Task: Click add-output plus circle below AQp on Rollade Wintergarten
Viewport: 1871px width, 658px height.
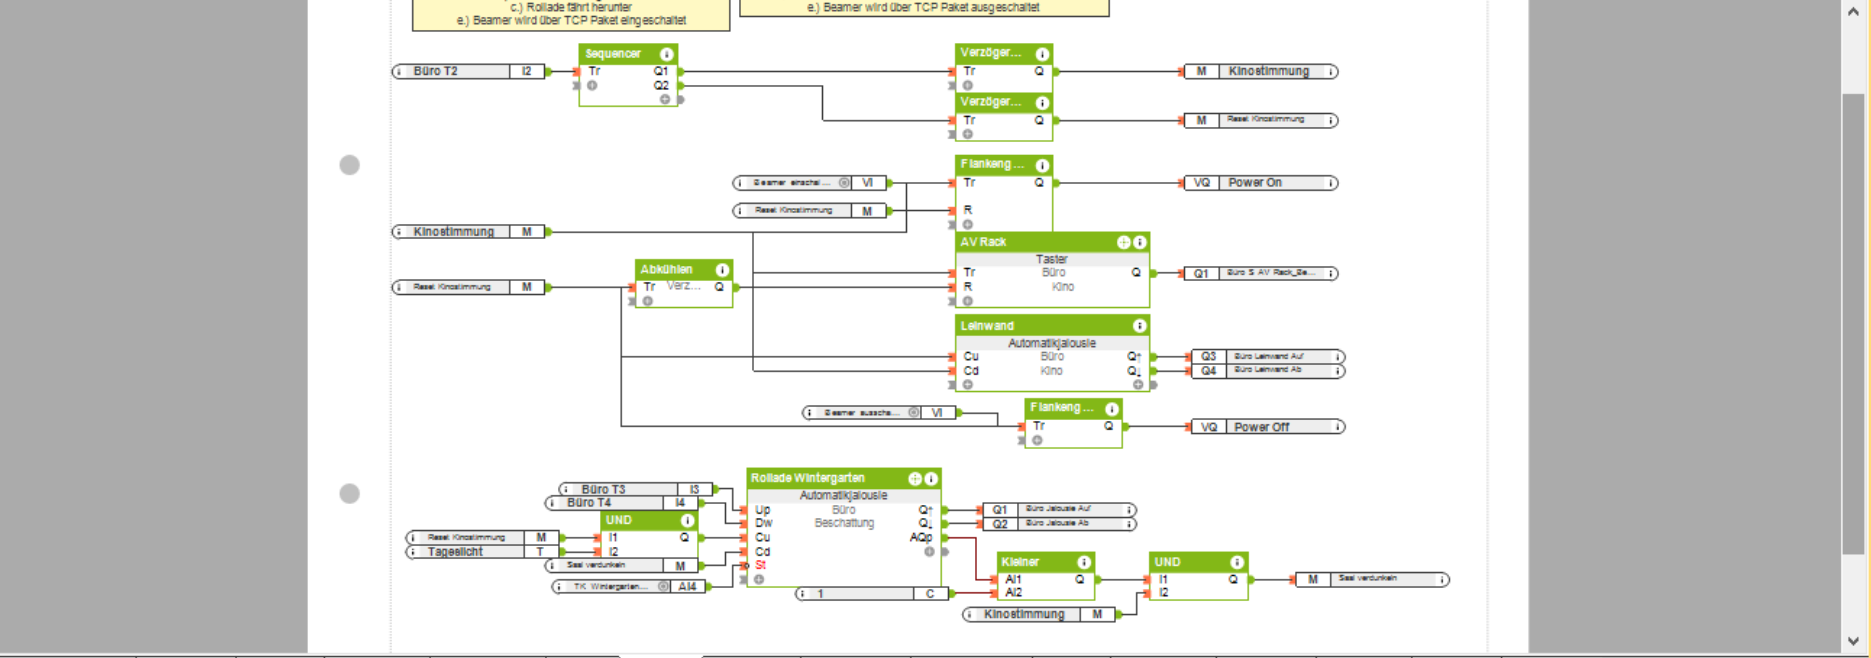Action: click(929, 552)
